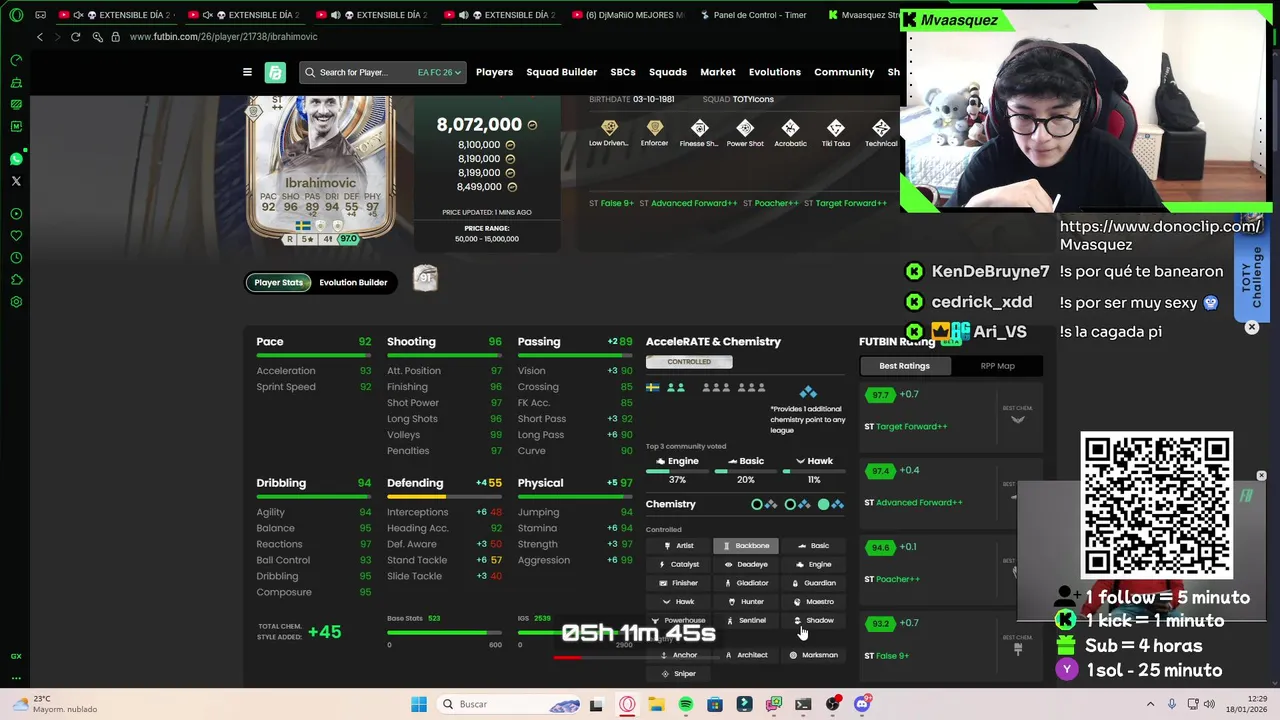Open the SBCs menu
The height and width of the screenshot is (720, 1280).
tap(623, 72)
